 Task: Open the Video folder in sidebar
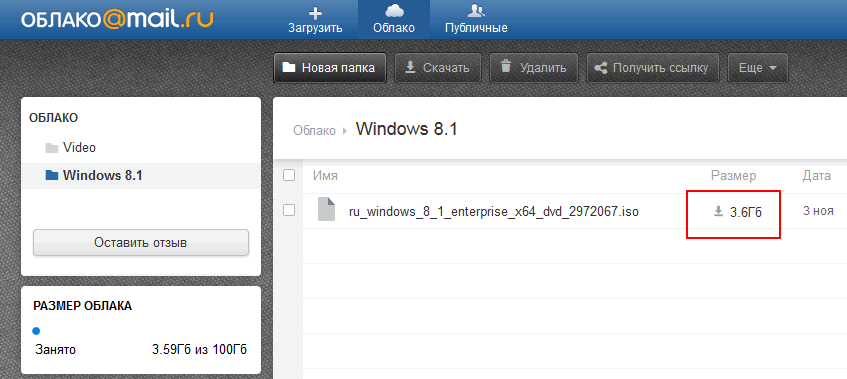pos(79,147)
